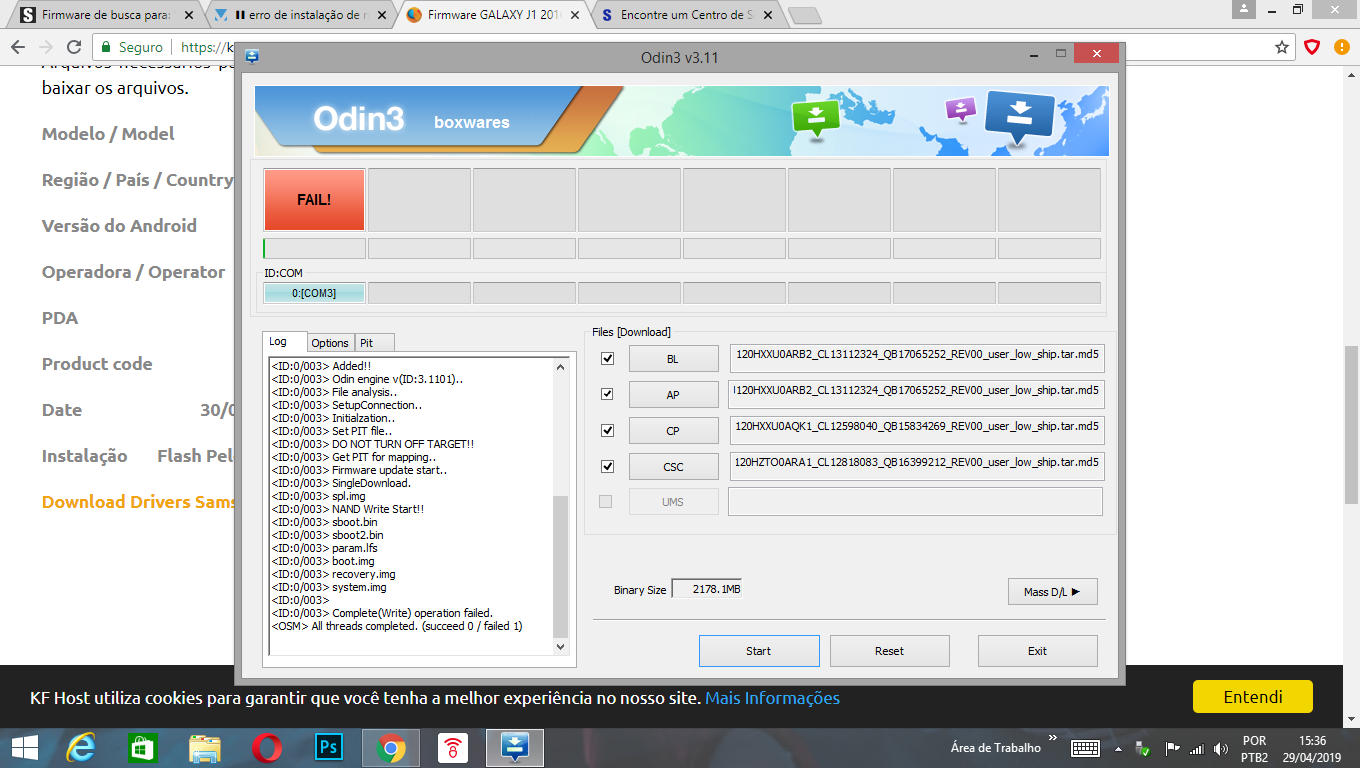Click the red FAIL! status box

[314, 199]
